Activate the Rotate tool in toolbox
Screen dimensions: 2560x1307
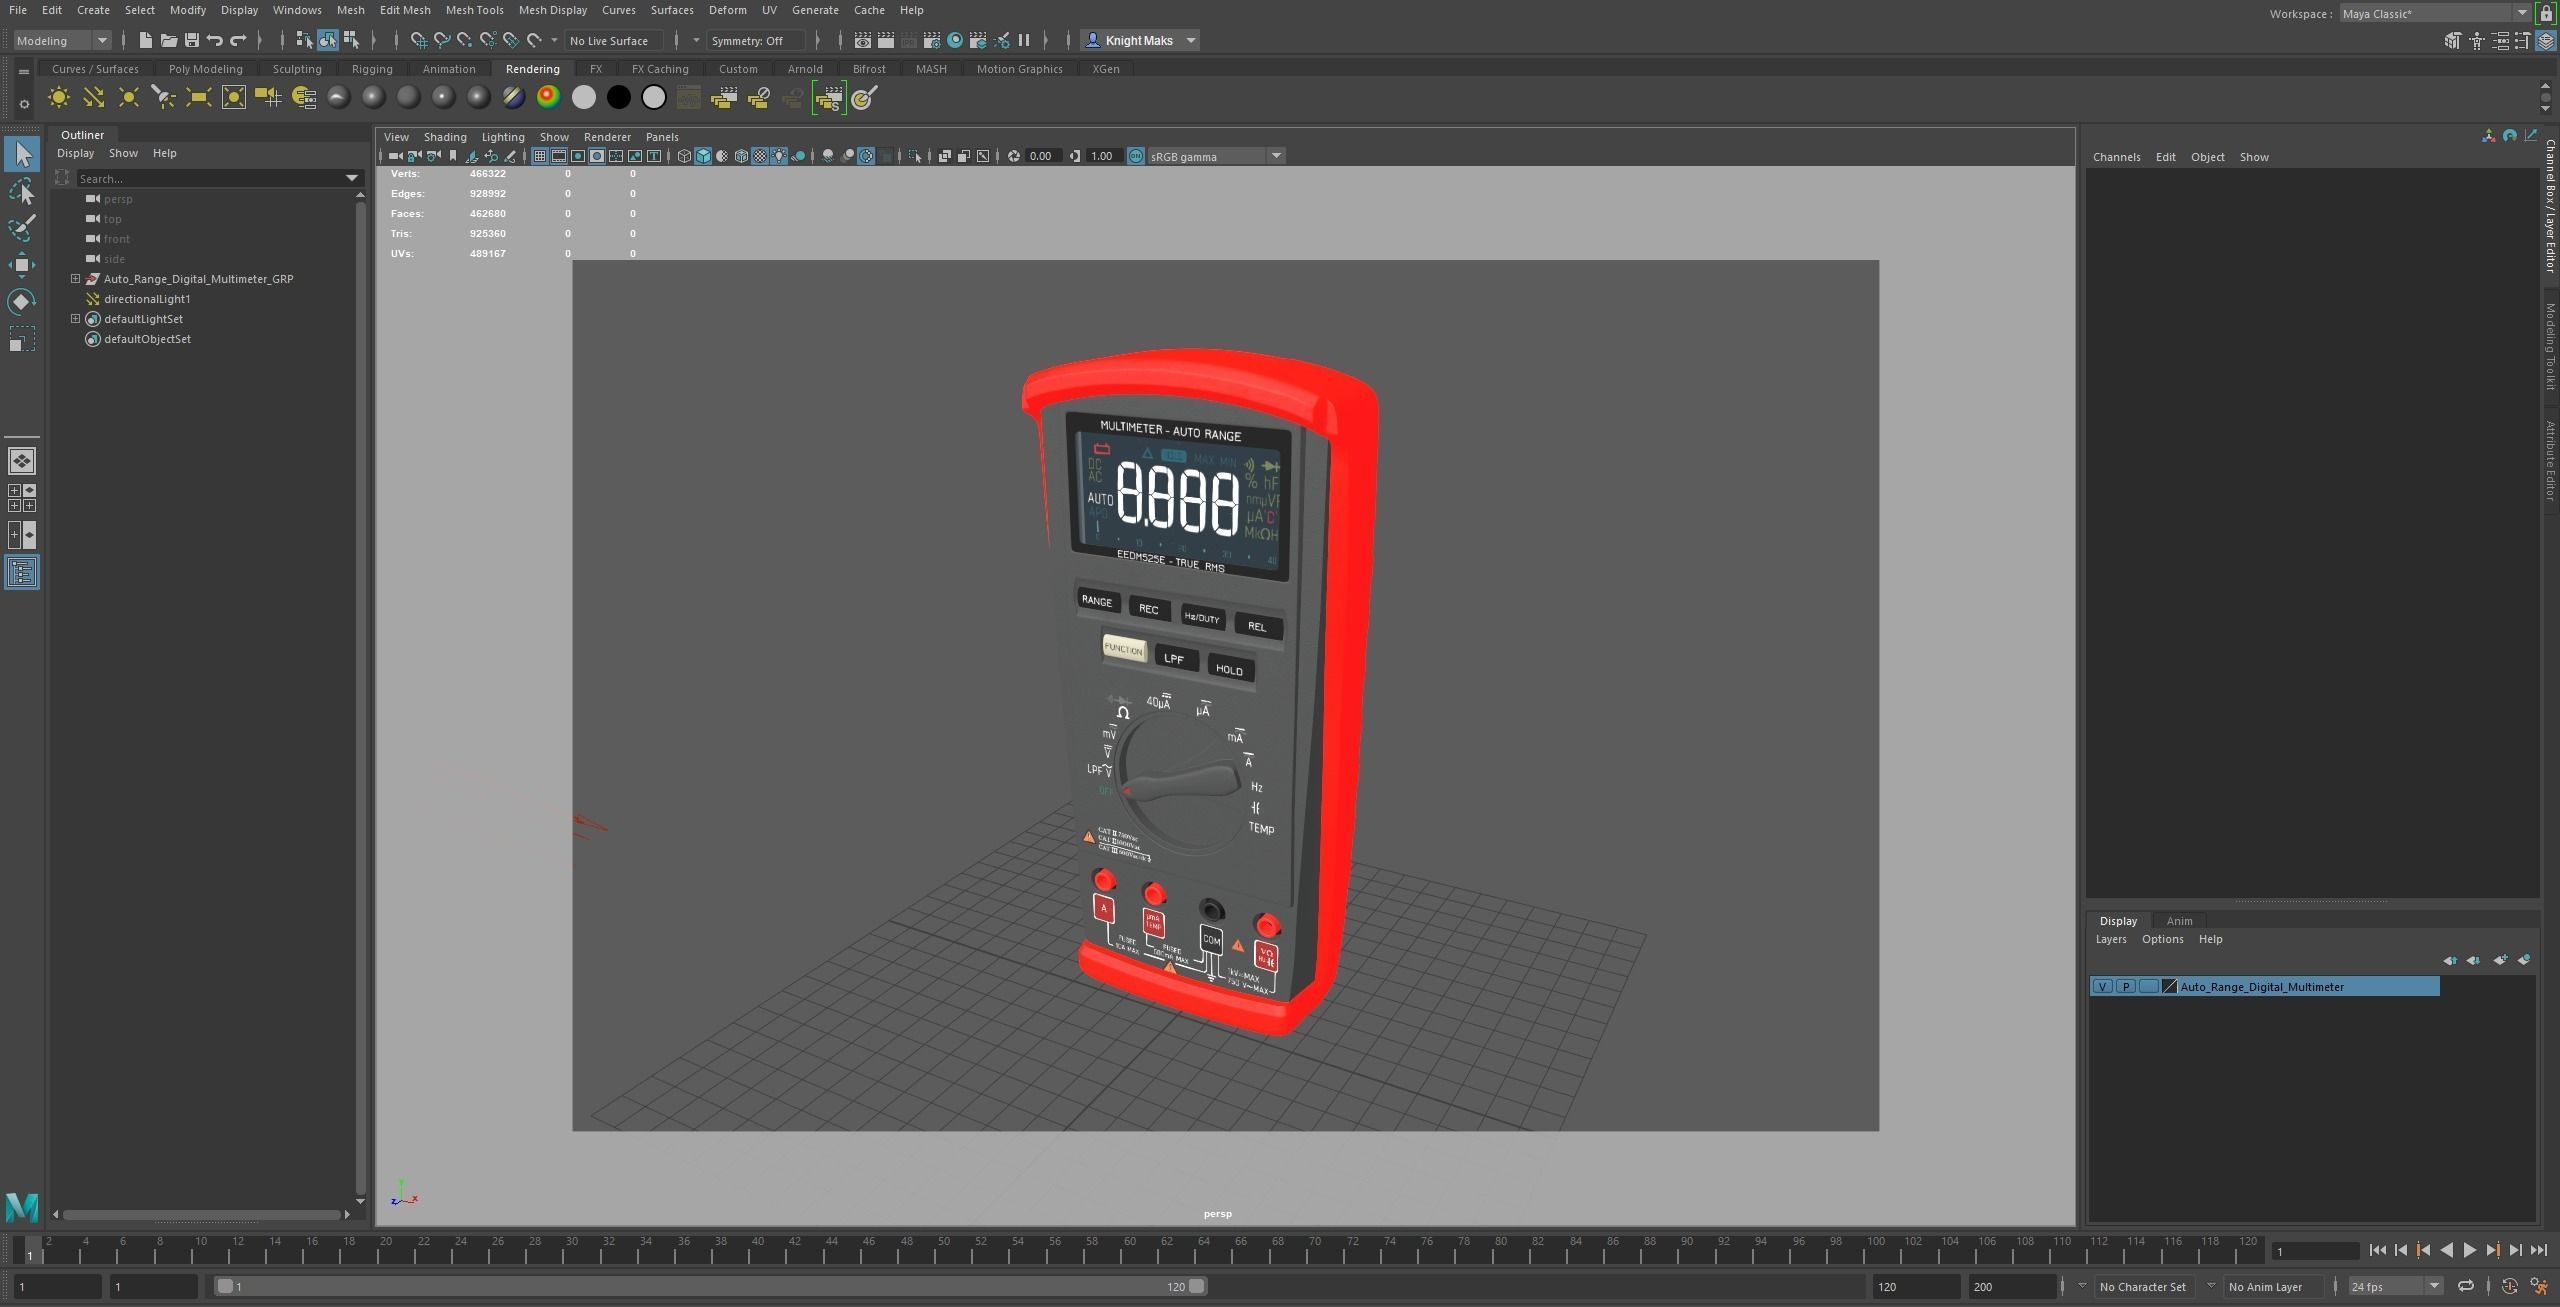(22, 302)
